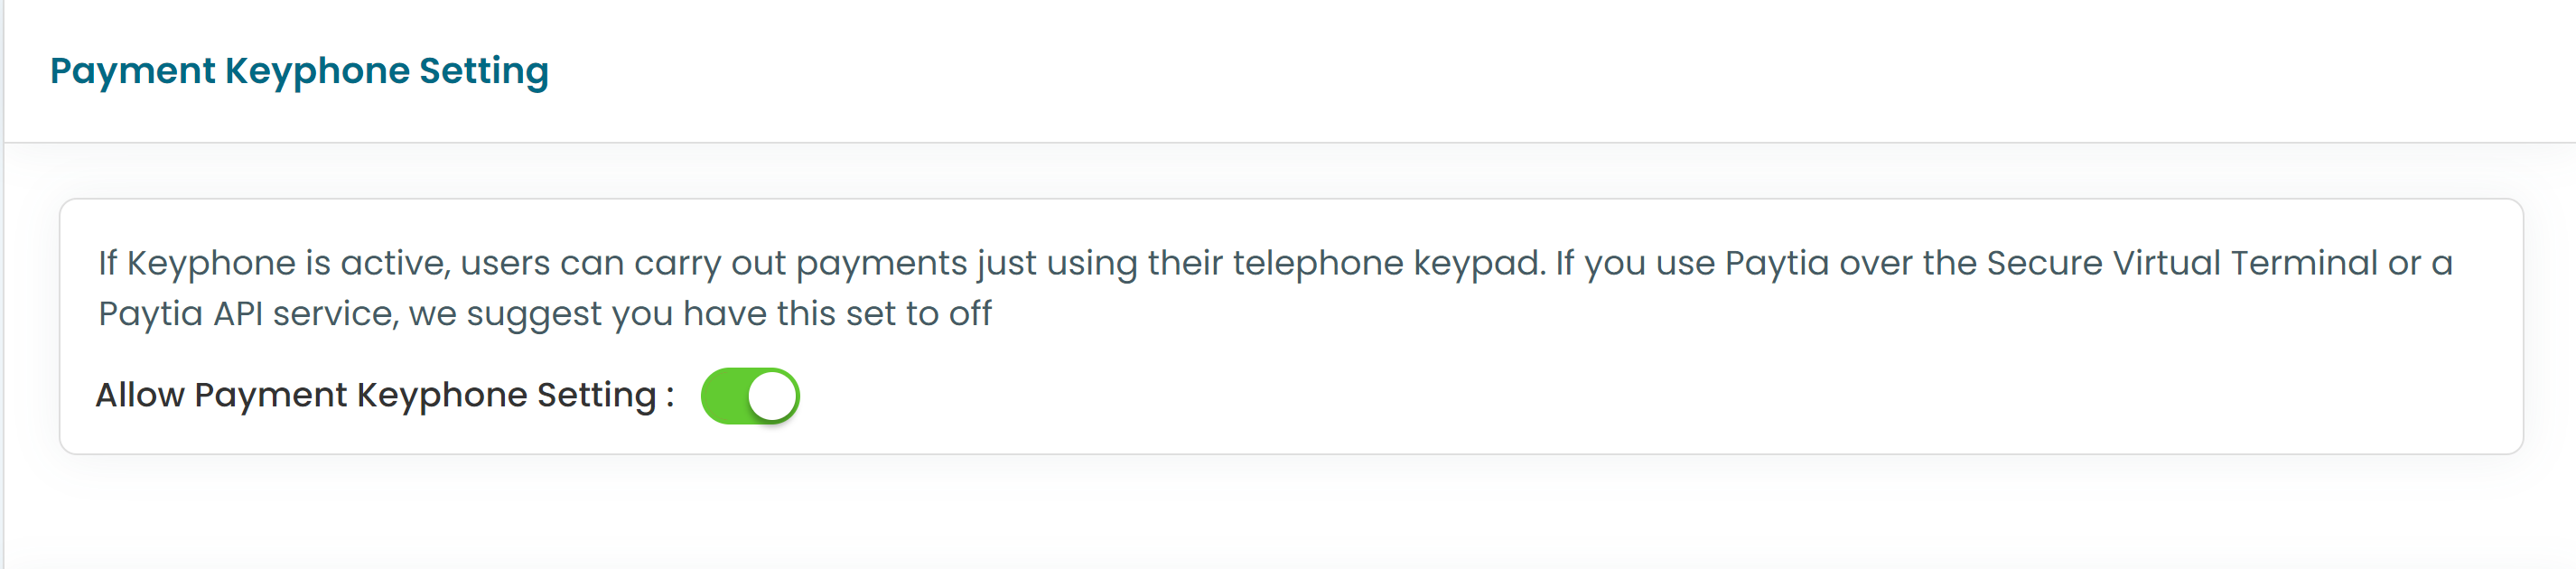Click the white knob of the Keyphone switch

point(772,396)
